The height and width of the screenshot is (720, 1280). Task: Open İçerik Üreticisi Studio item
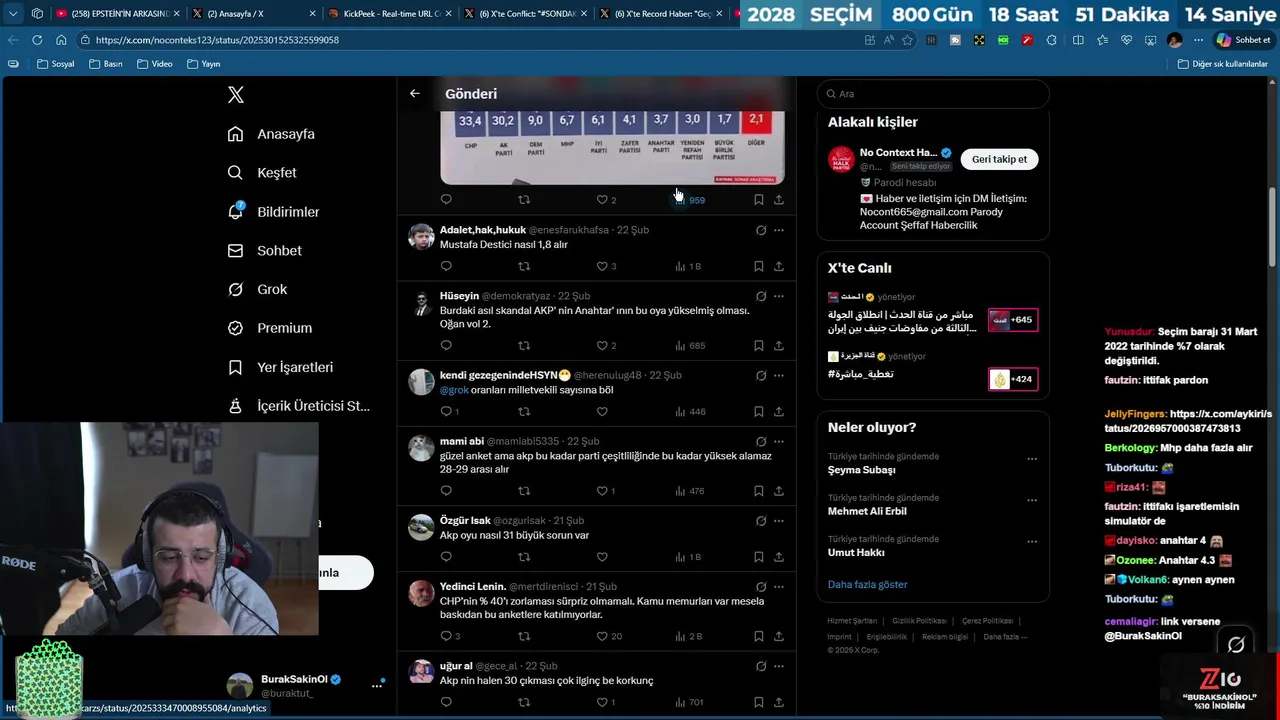tap(298, 406)
